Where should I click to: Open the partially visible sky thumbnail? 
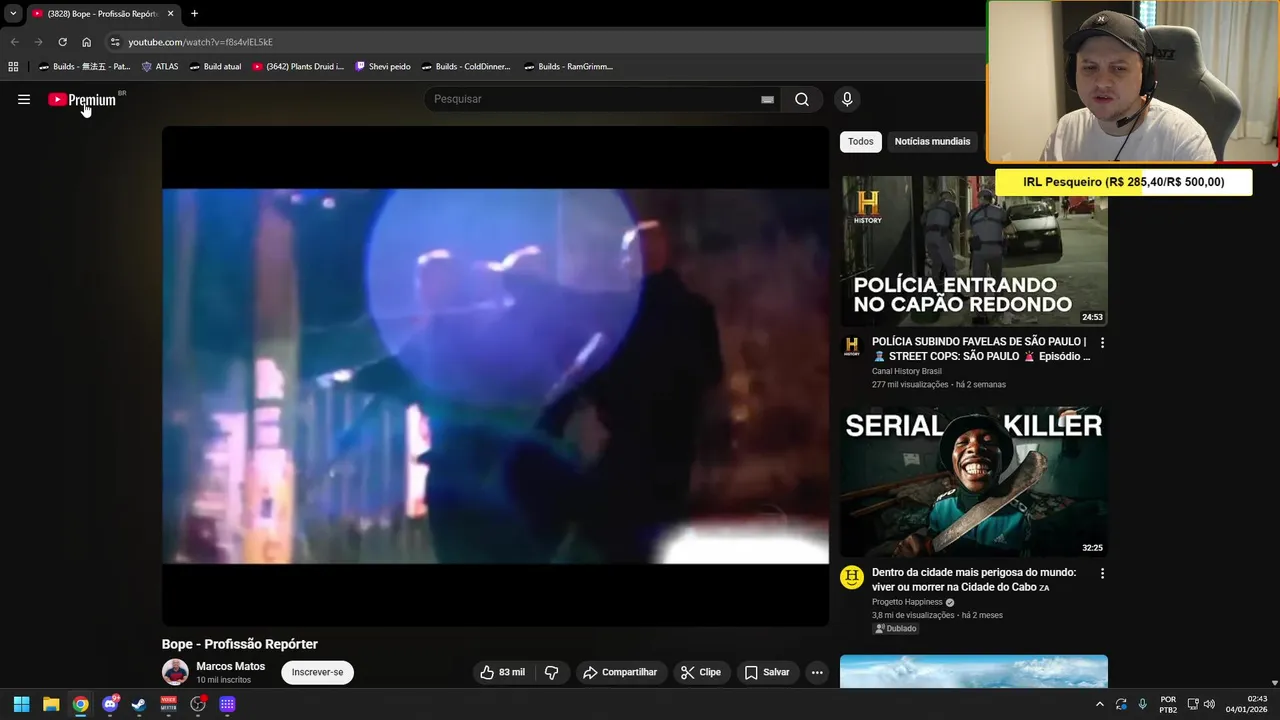[x=974, y=671]
